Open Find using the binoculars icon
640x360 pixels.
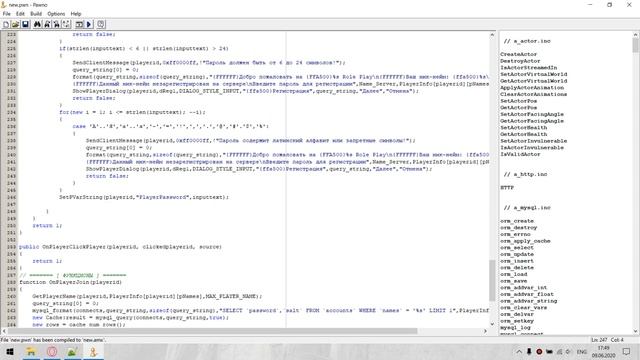[x=37, y=24]
